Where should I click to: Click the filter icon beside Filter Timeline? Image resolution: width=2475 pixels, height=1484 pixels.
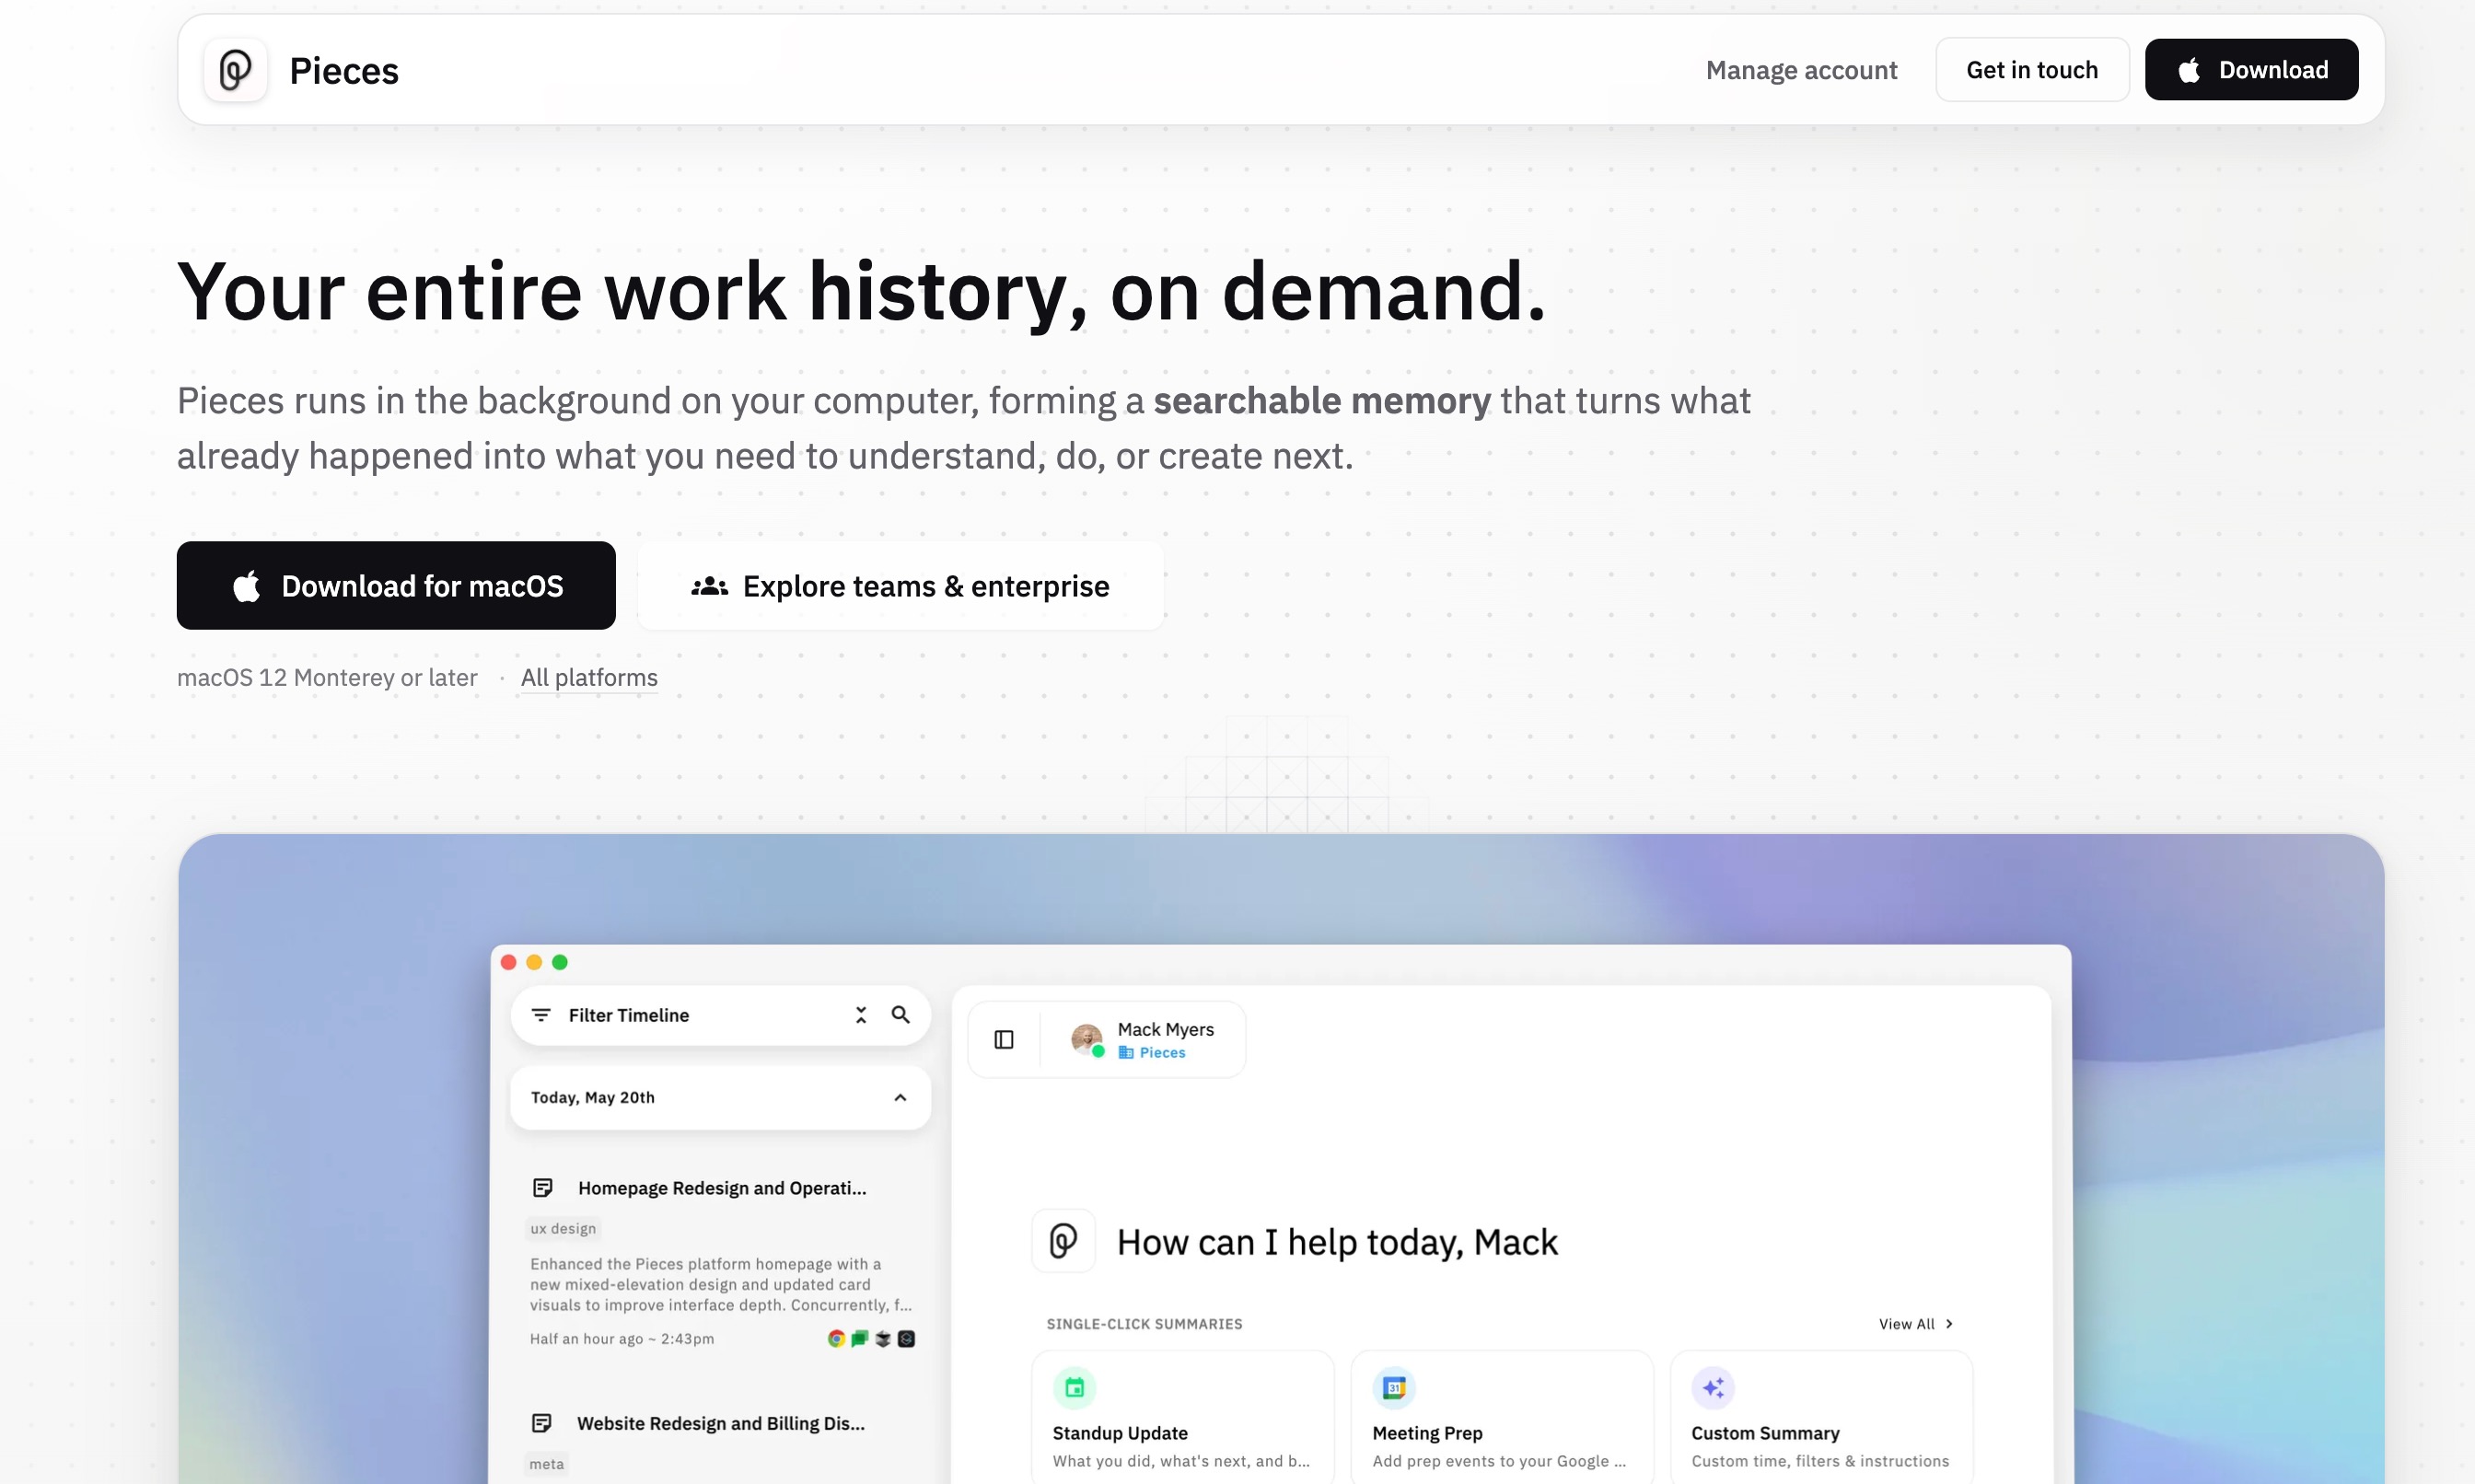coord(541,1015)
